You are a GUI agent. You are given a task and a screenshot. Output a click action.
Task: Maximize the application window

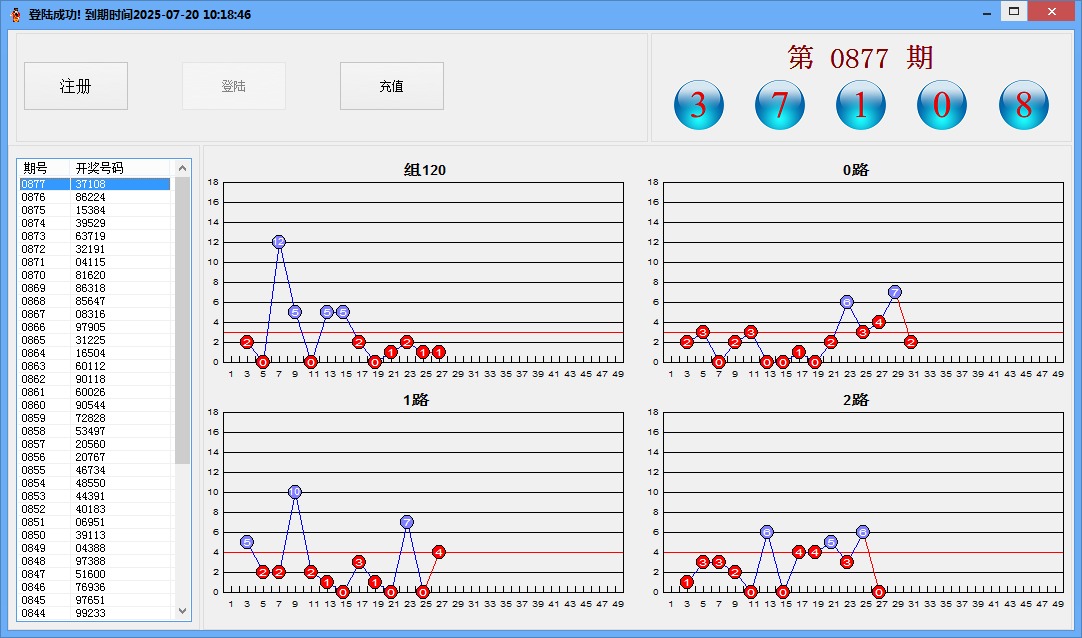pos(1014,11)
